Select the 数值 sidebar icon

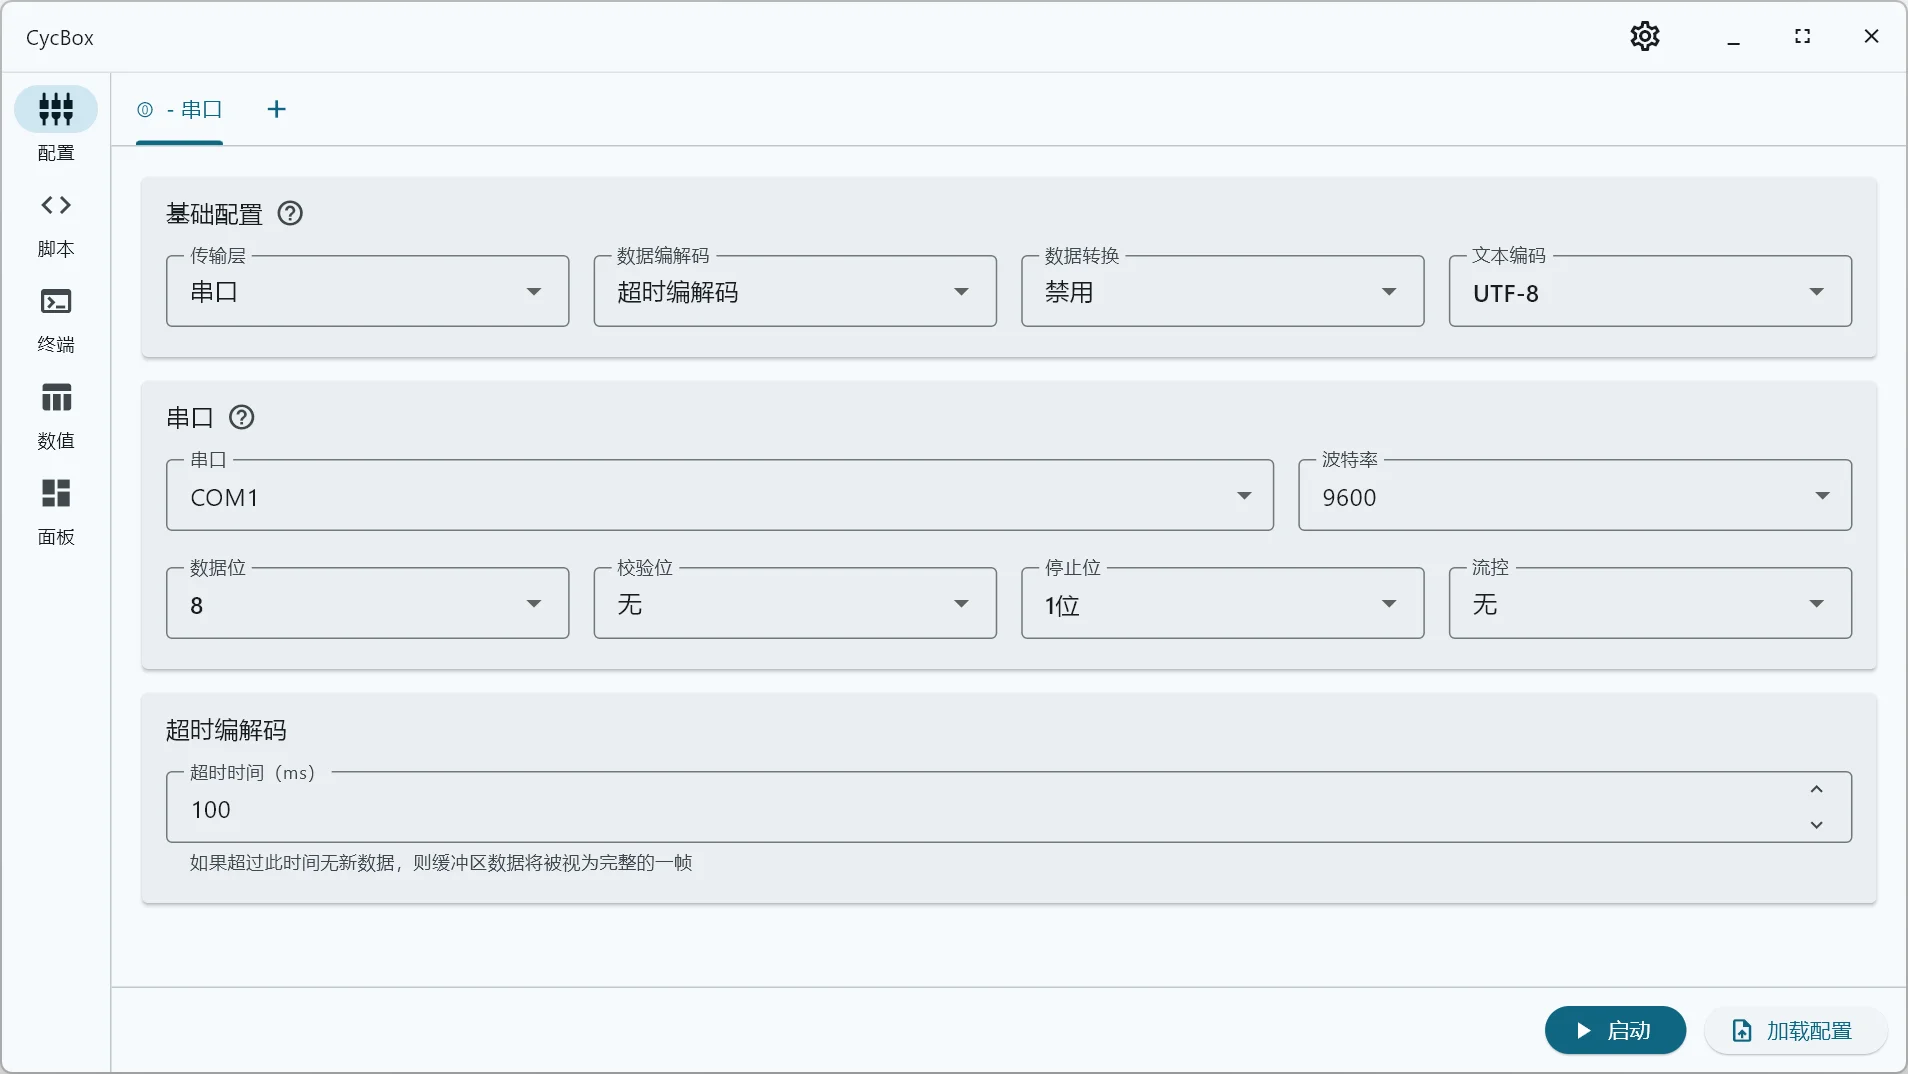click(56, 410)
